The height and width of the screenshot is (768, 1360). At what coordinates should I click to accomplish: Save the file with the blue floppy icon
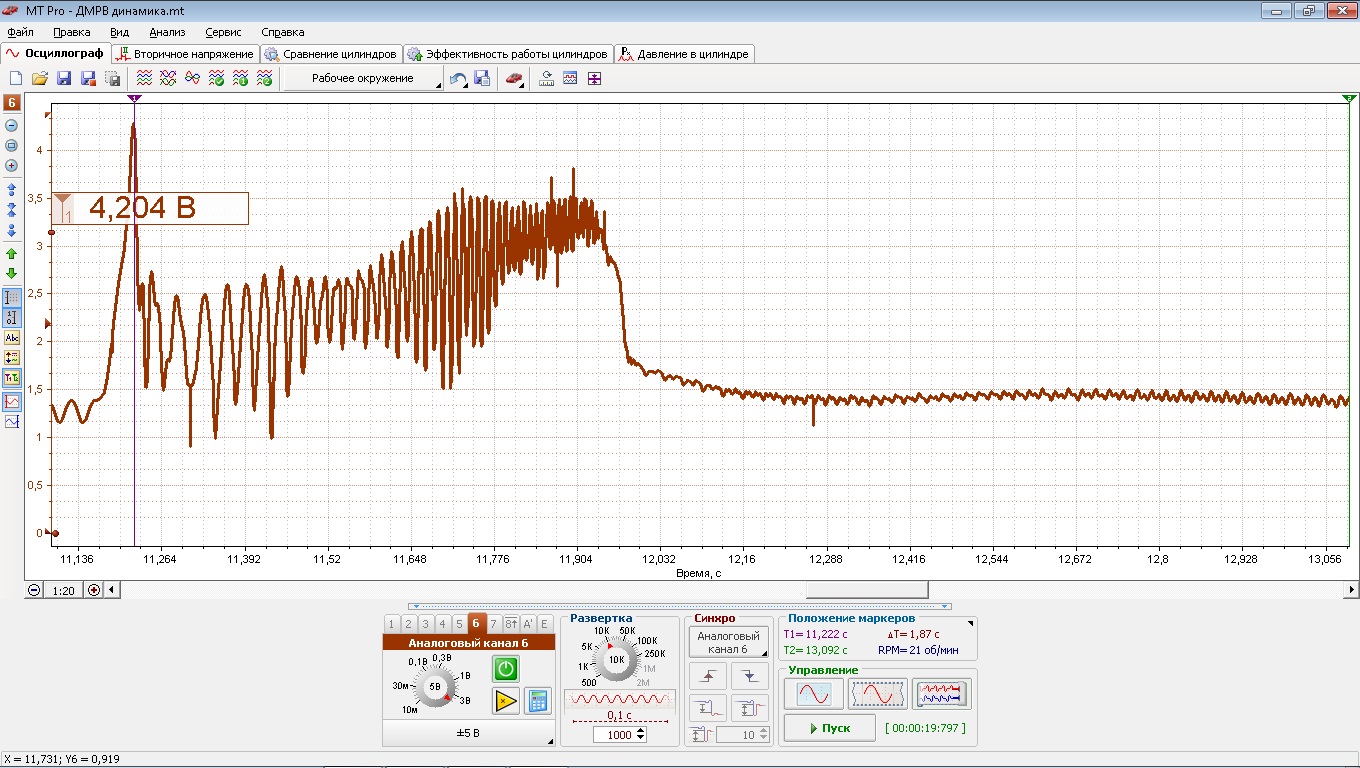64,78
